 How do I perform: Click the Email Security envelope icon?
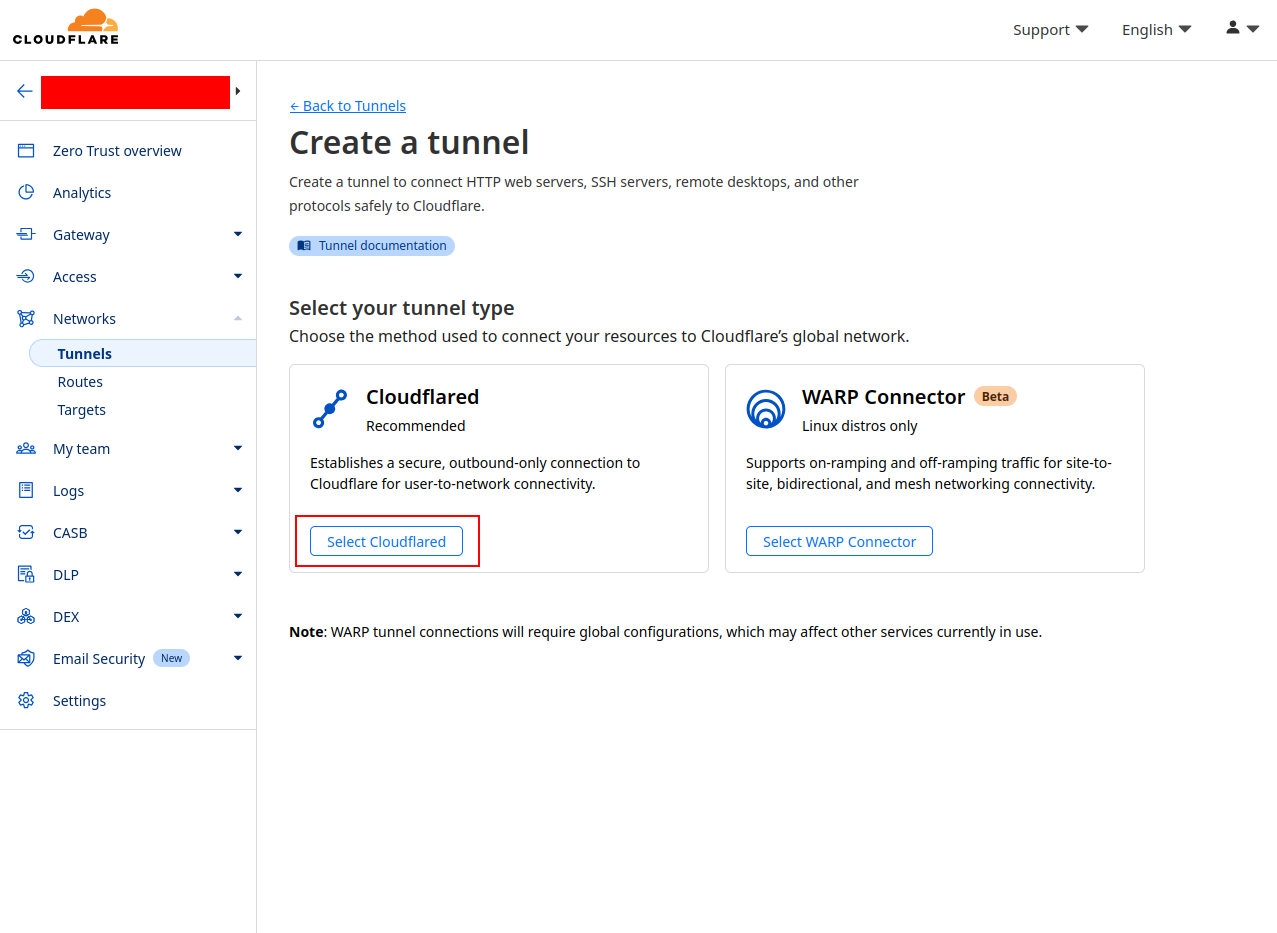(x=26, y=659)
